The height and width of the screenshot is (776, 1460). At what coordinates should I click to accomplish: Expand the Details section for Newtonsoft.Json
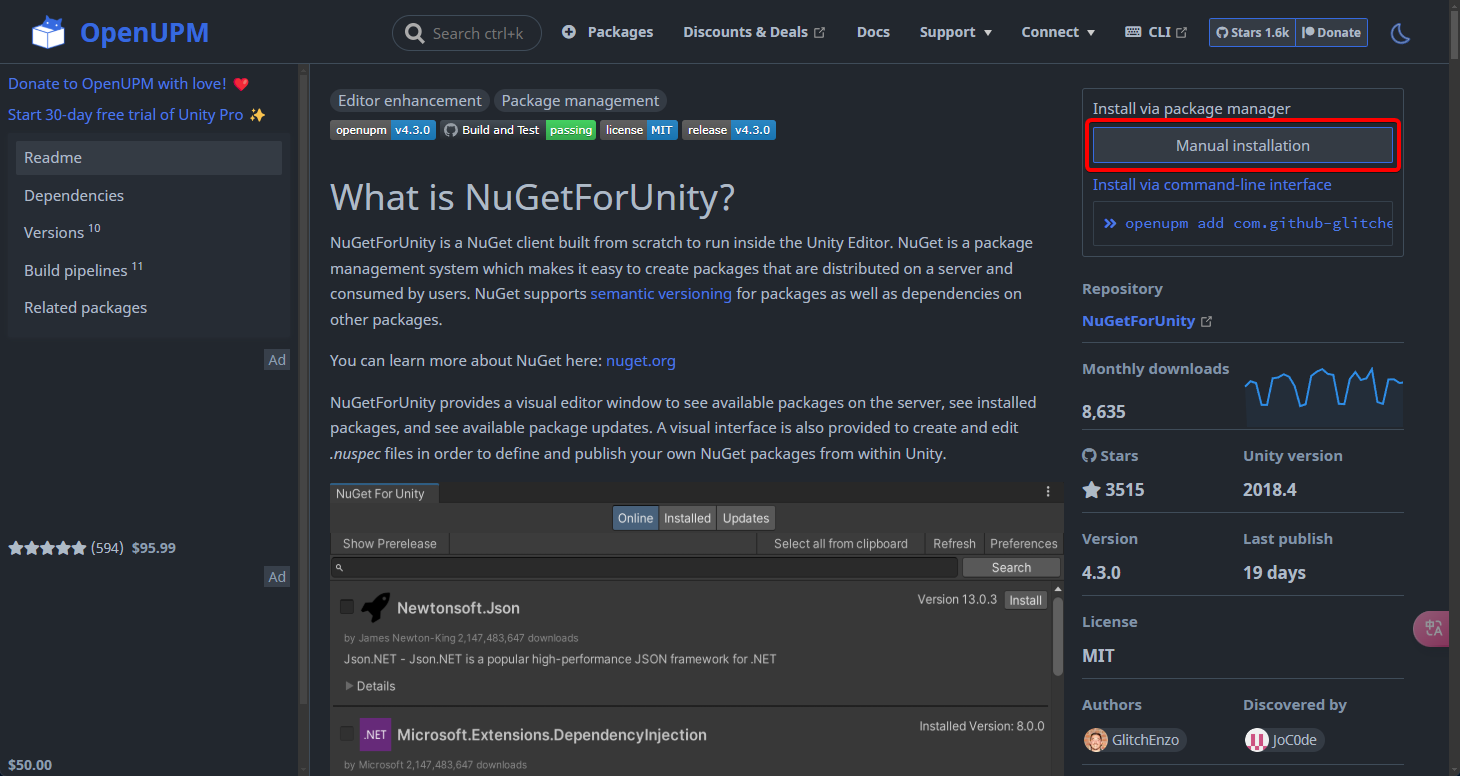[x=370, y=686]
